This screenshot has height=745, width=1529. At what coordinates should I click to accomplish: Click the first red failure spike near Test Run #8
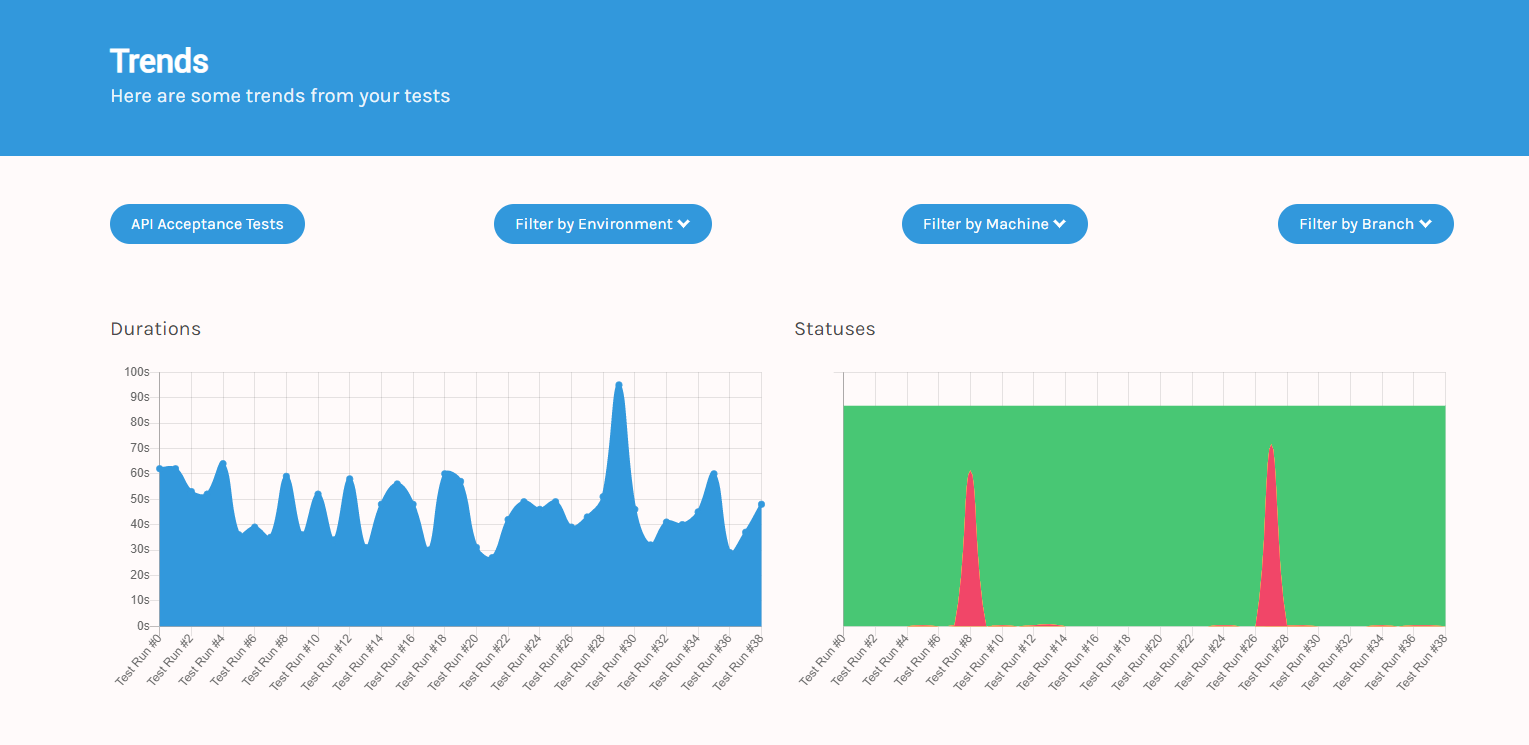970,560
